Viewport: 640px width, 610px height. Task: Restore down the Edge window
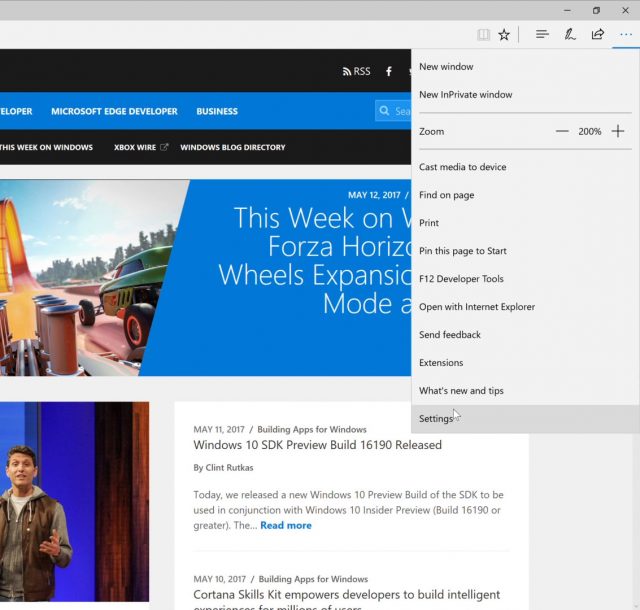[x=596, y=11]
